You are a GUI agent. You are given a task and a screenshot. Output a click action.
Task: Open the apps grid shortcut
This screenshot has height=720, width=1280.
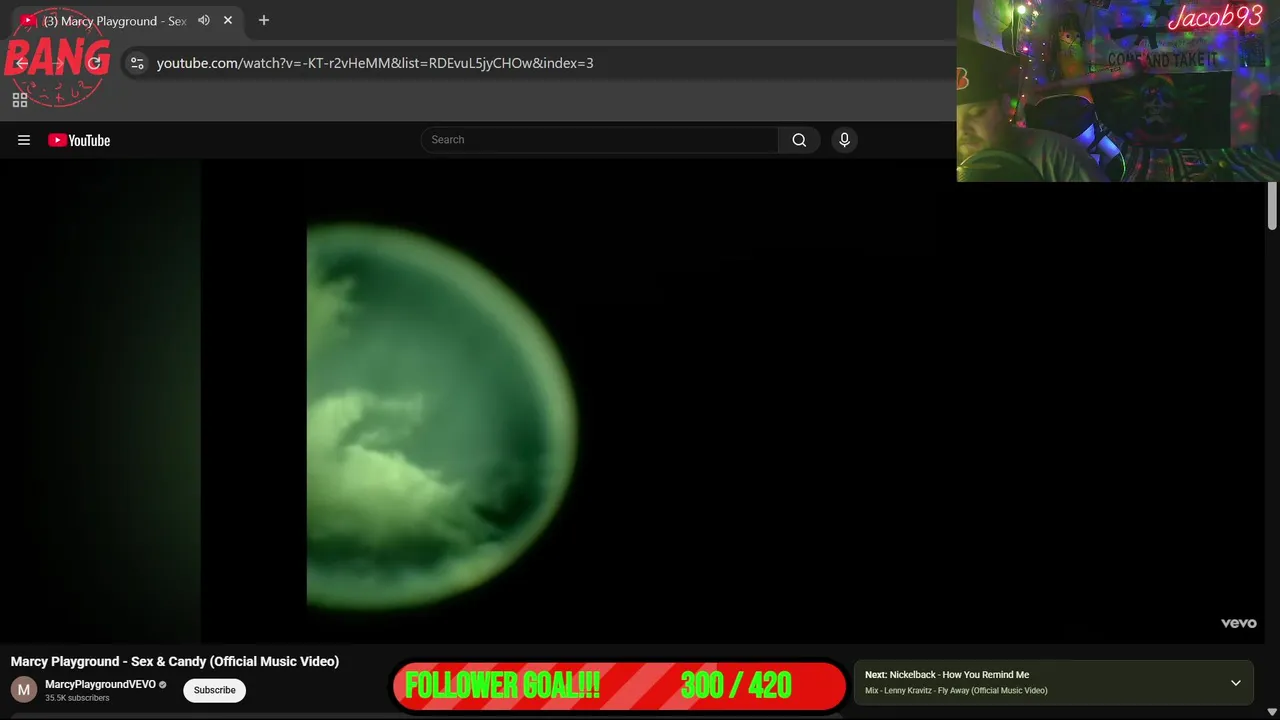tap(20, 100)
